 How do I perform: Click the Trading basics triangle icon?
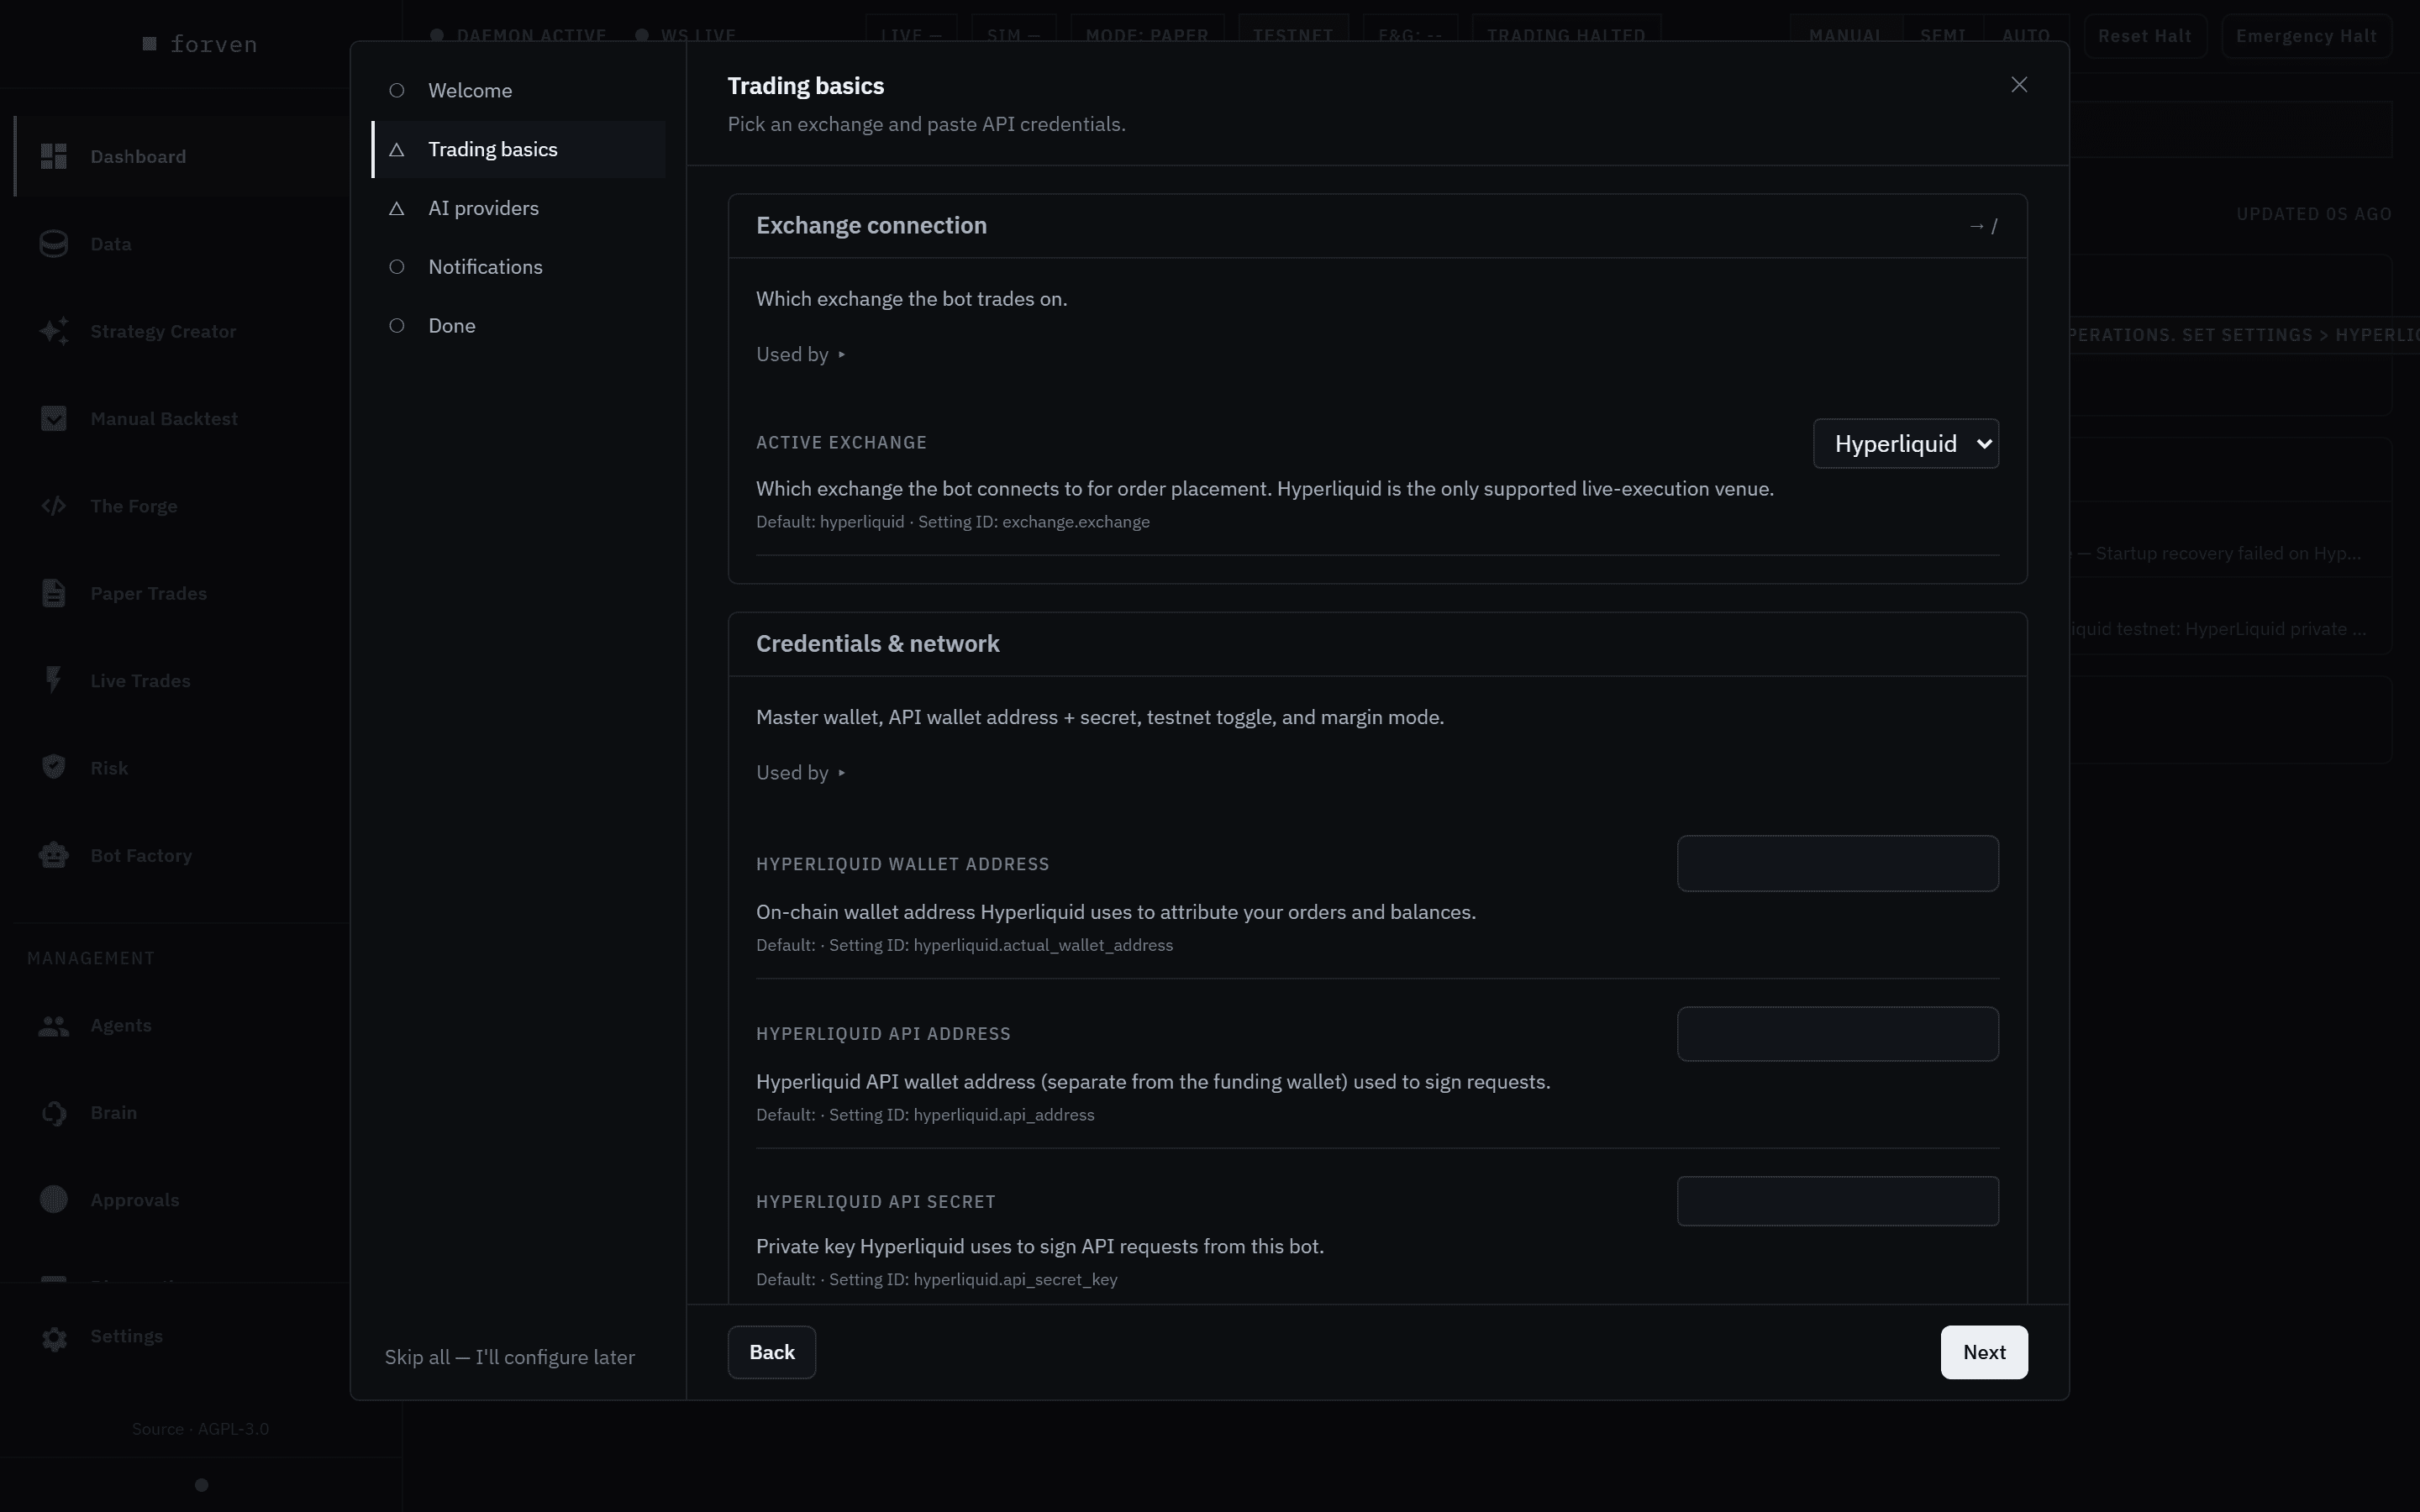pos(397,149)
